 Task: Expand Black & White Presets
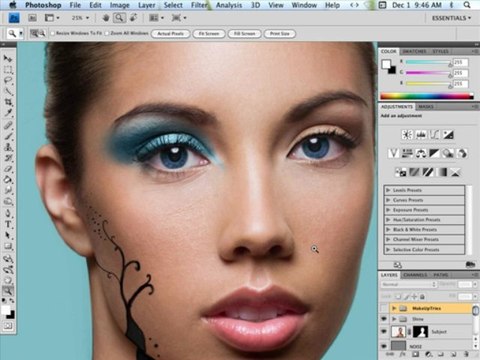(x=388, y=230)
